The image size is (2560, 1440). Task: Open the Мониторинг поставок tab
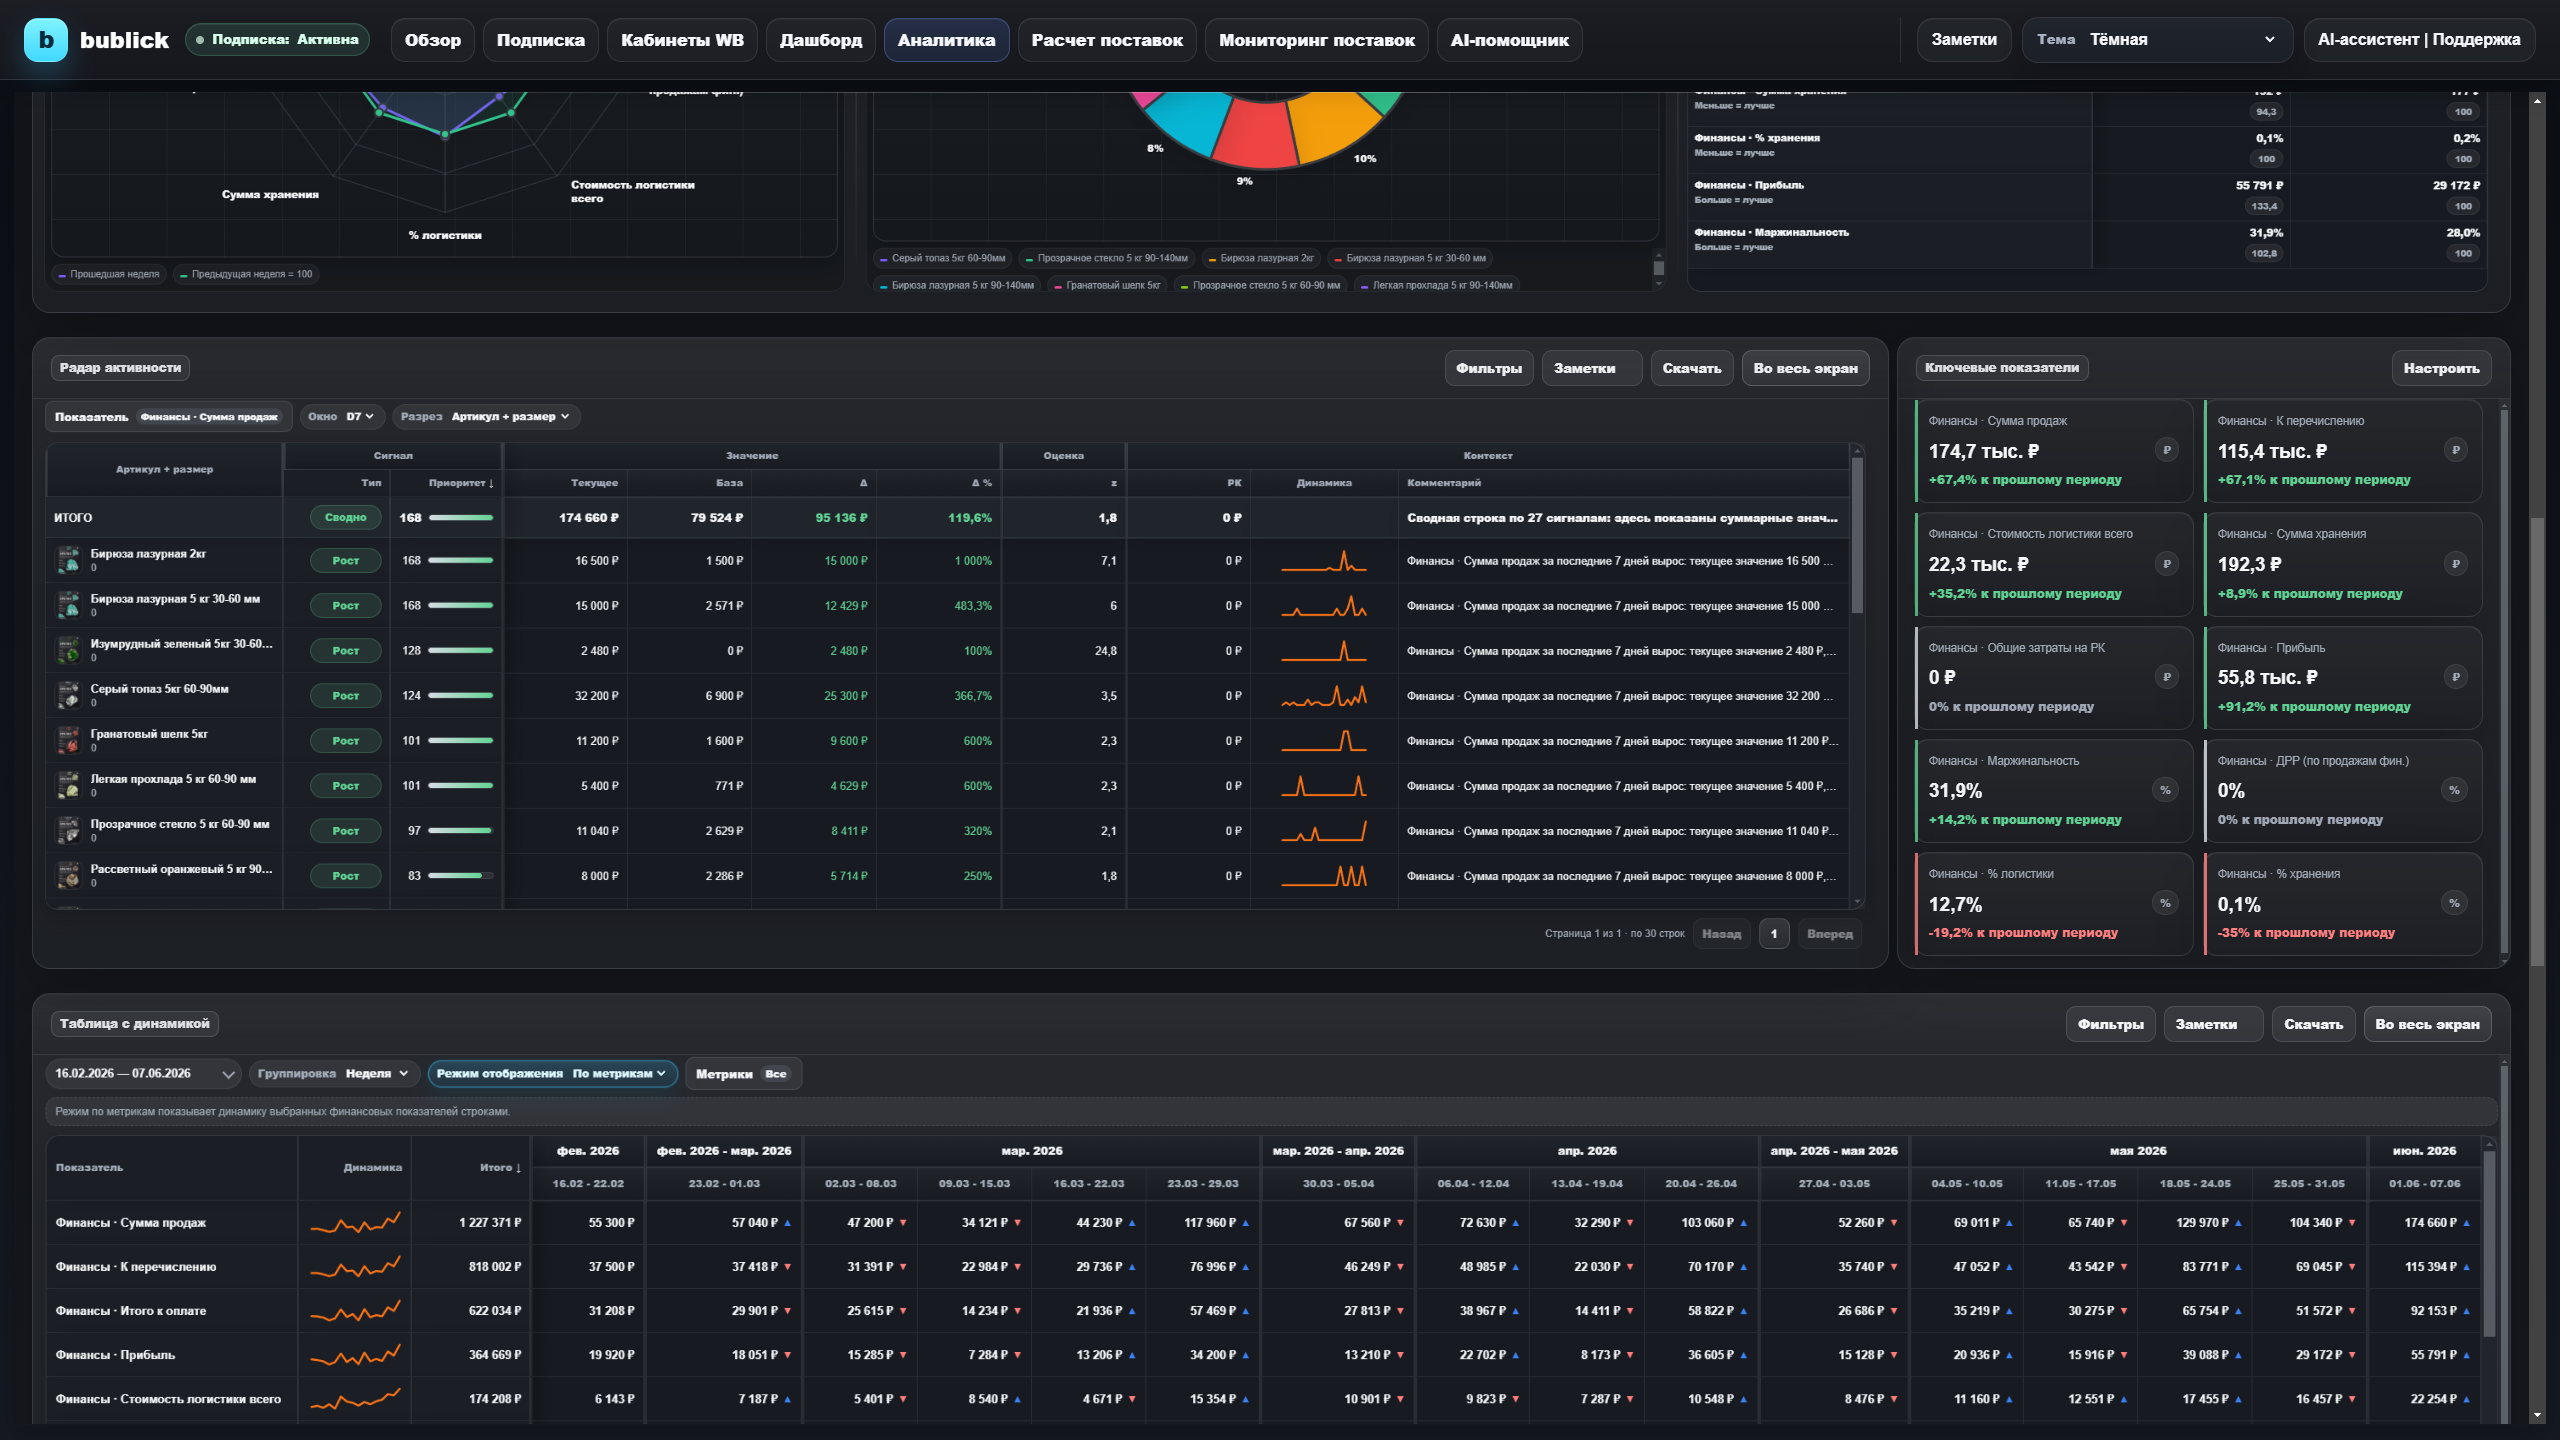pos(1316,40)
